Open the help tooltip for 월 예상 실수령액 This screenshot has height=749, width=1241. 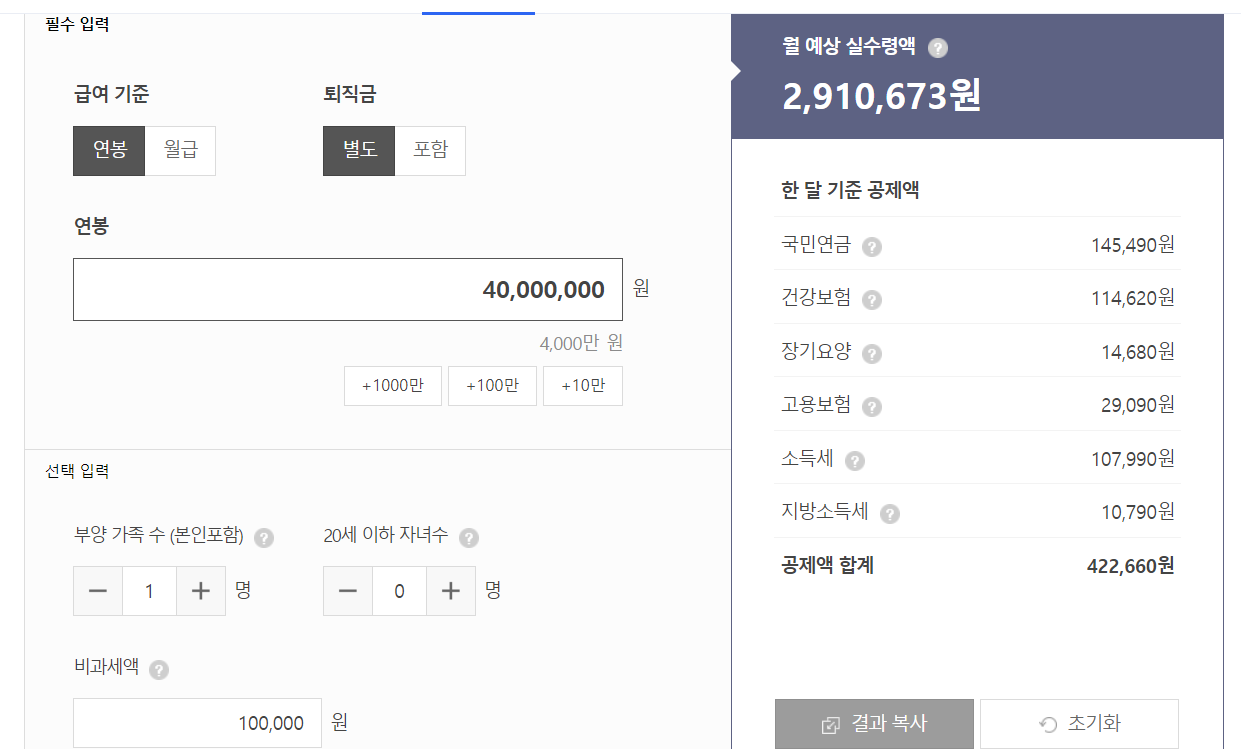pos(937,47)
